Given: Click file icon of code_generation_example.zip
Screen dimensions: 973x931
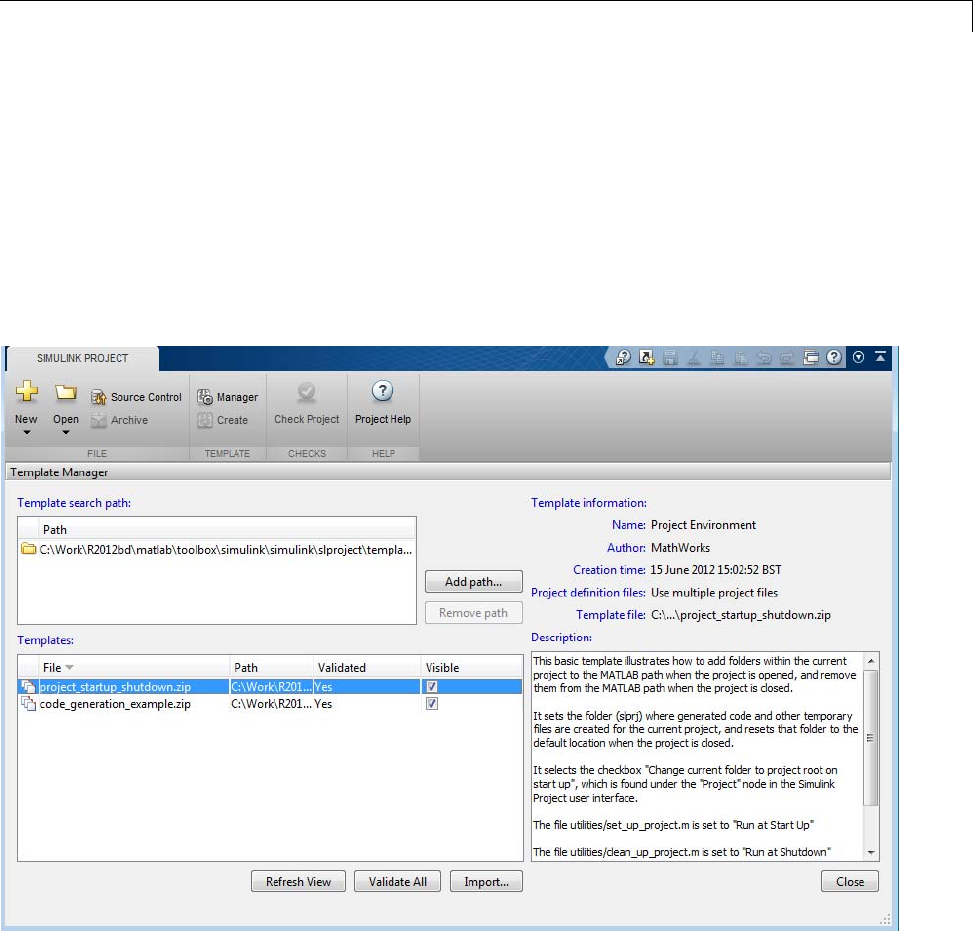Looking at the screenshot, I should [x=28, y=704].
